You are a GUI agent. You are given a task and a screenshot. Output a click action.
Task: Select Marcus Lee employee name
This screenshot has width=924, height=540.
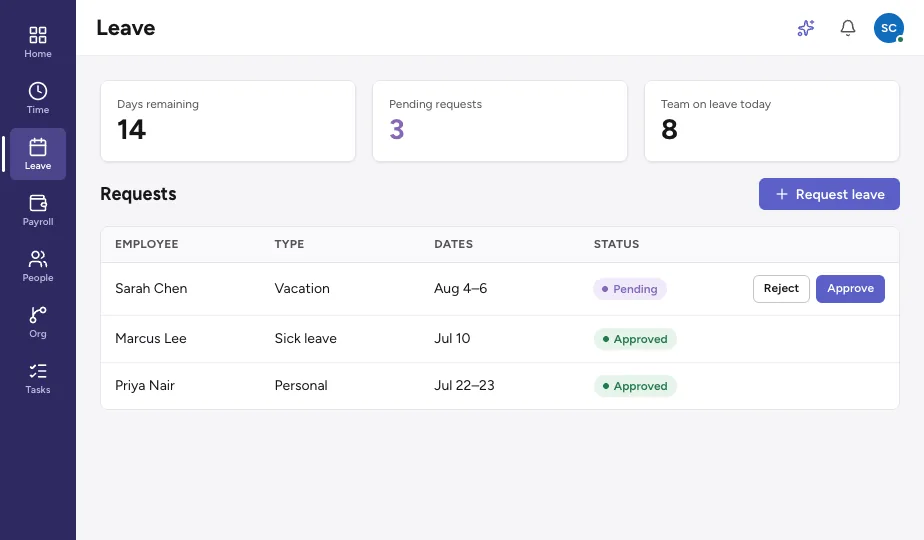tap(151, 338)
